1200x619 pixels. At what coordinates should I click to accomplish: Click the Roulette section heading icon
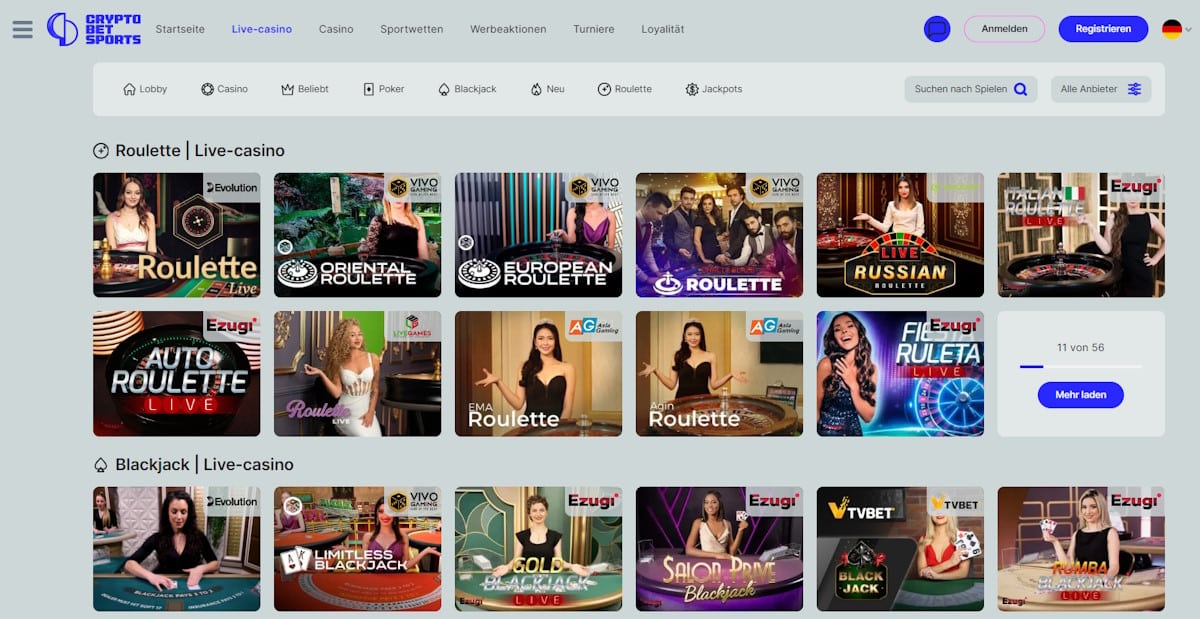pyautogui.click(x=101, y=151)
